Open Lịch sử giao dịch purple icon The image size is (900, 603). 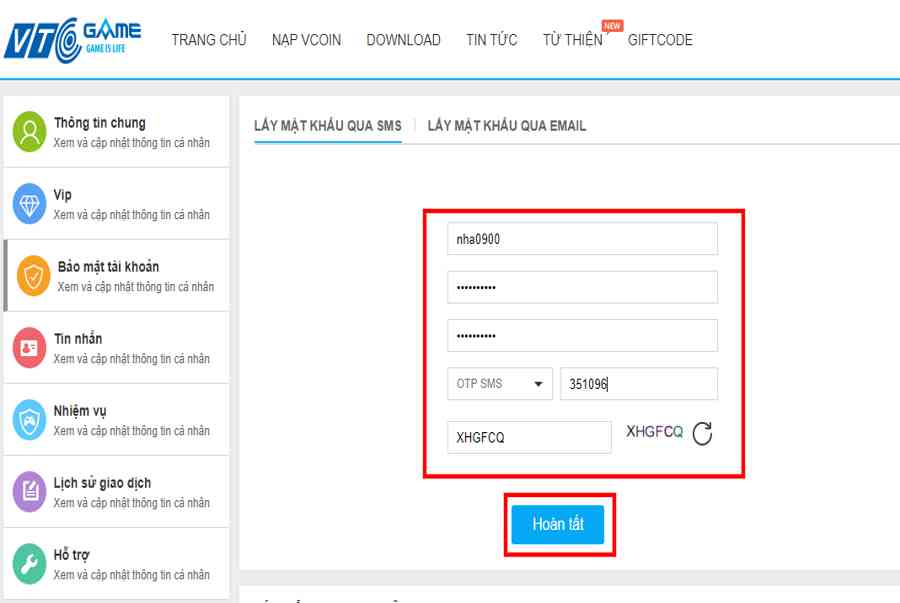click(x=29, y=492)
